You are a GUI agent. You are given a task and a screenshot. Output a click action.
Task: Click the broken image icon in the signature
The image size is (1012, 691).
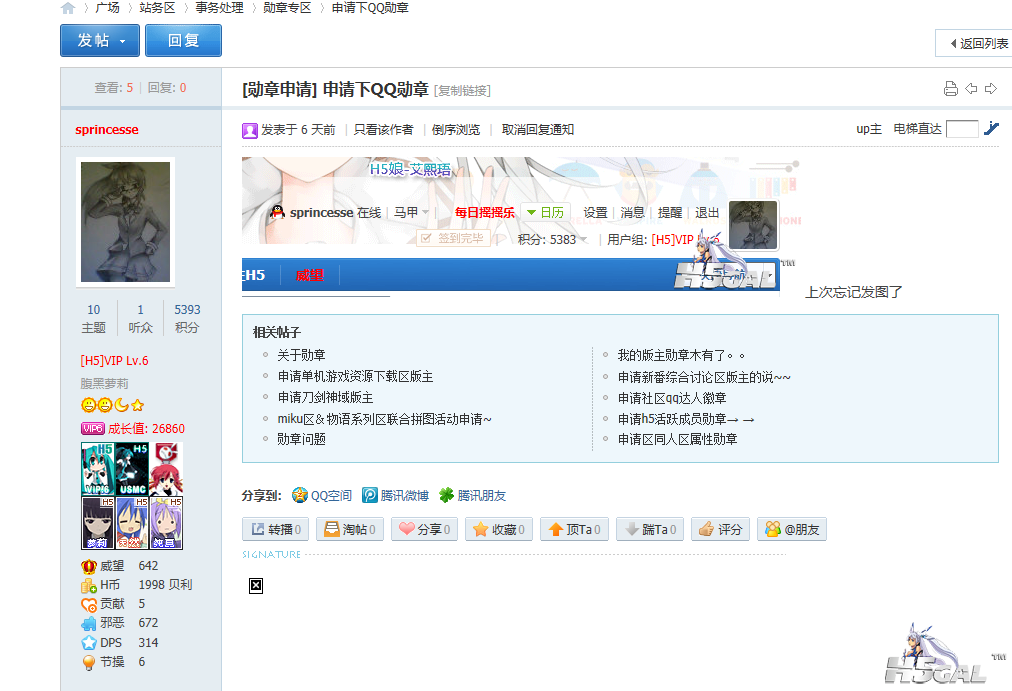click(256, 586)
